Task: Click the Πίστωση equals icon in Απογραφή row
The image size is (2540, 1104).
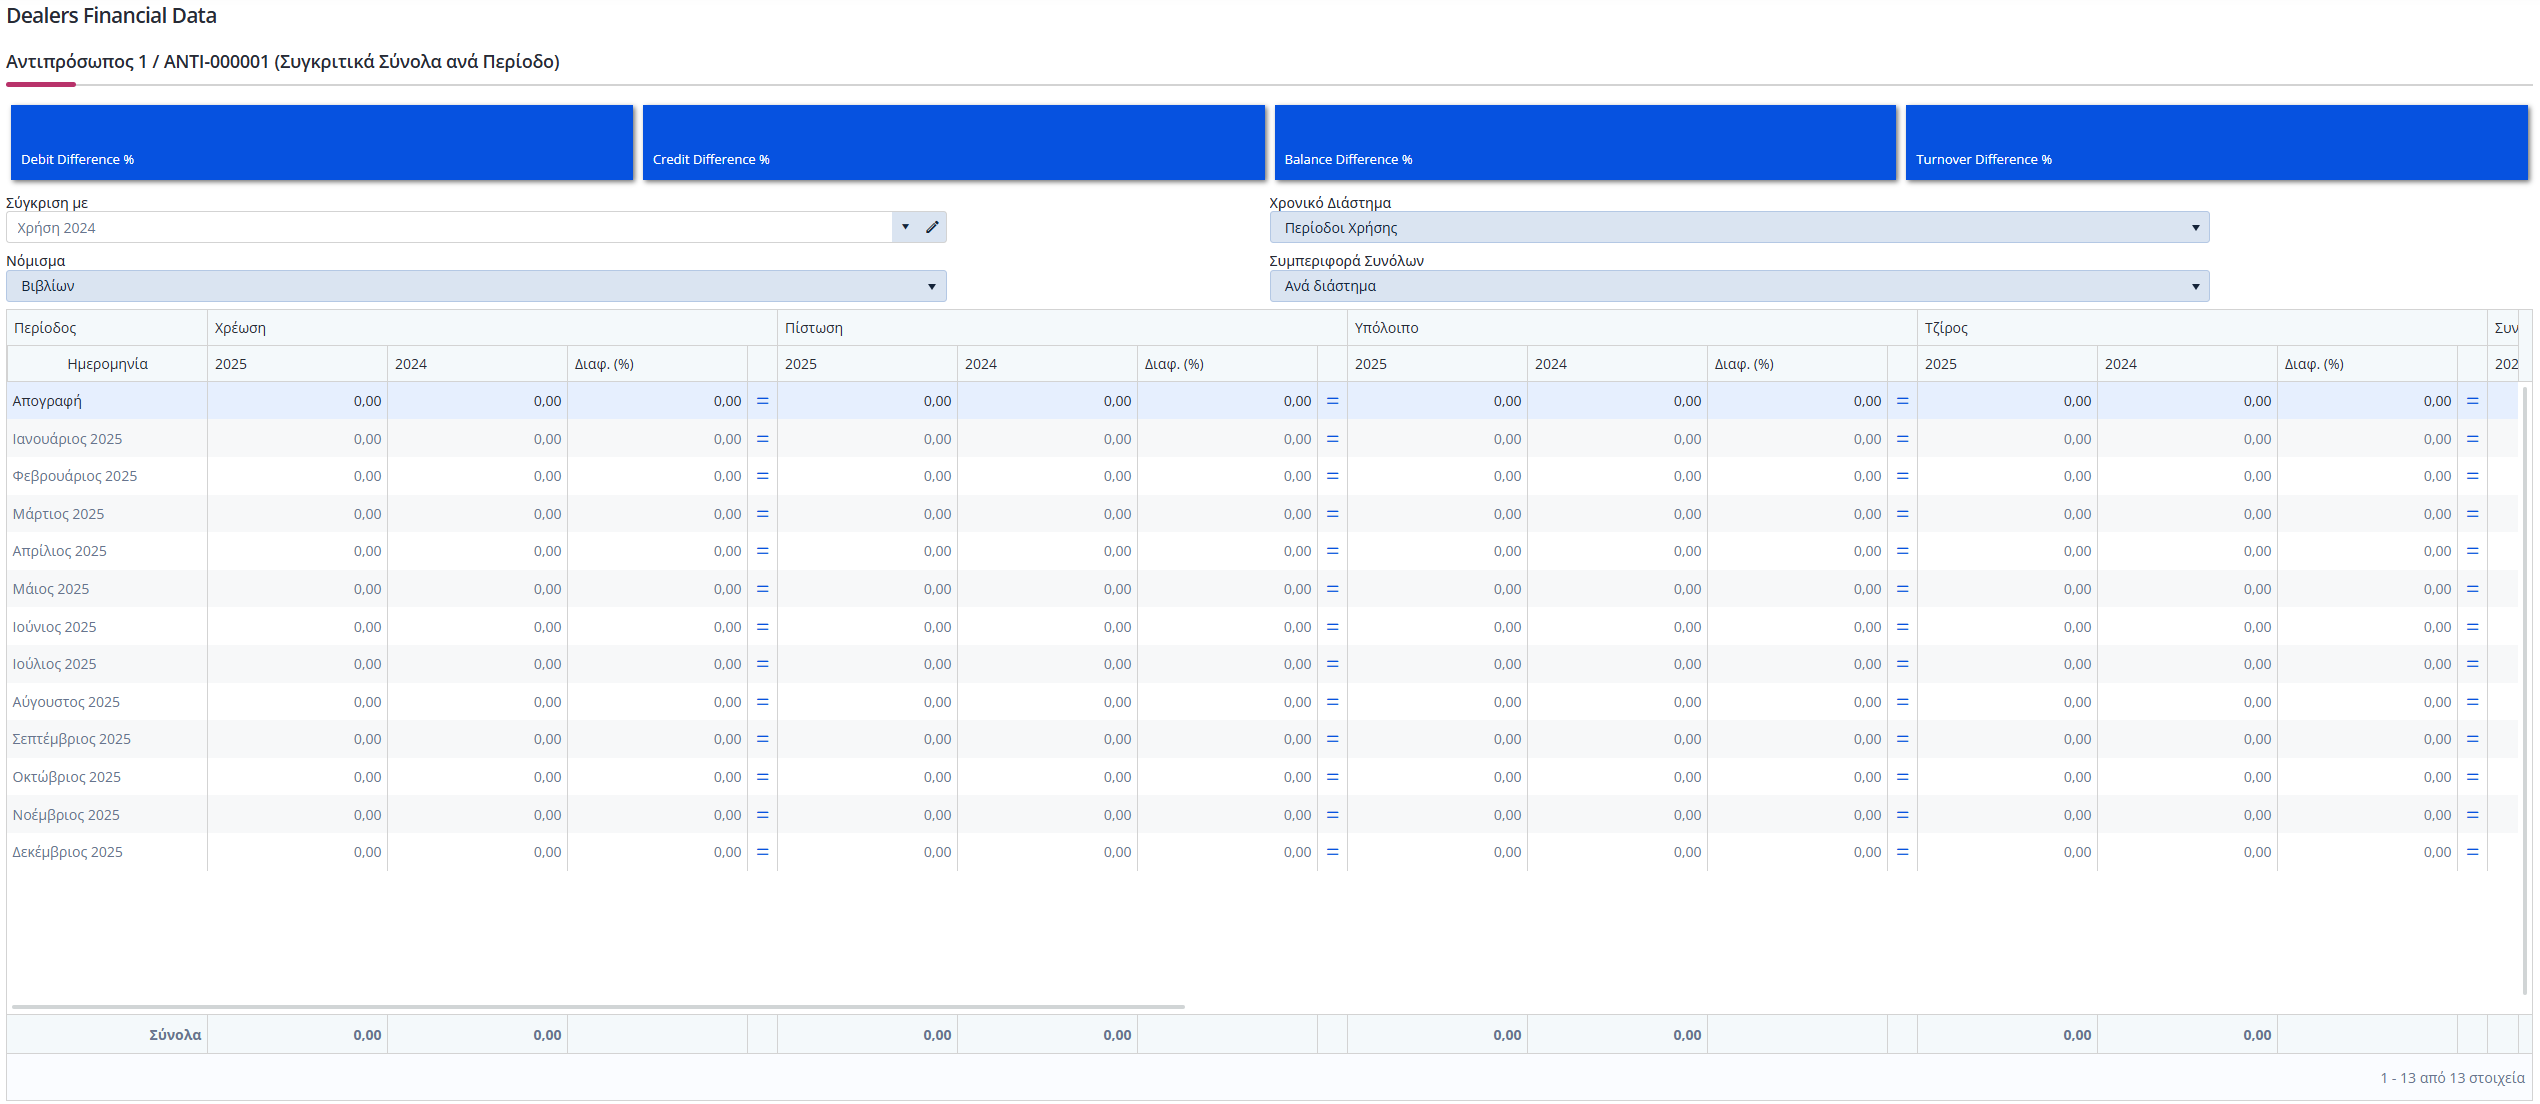Action: (x=1332, y=401)
